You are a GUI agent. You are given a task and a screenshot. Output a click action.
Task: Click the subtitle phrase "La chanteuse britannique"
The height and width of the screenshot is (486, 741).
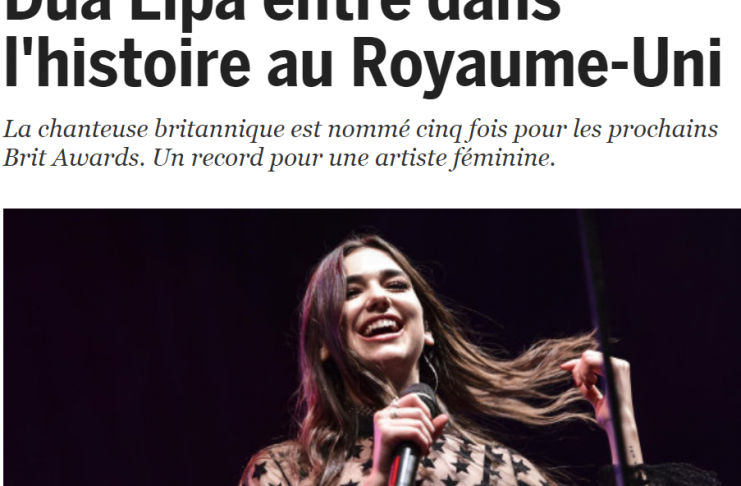tap(144, 129)
